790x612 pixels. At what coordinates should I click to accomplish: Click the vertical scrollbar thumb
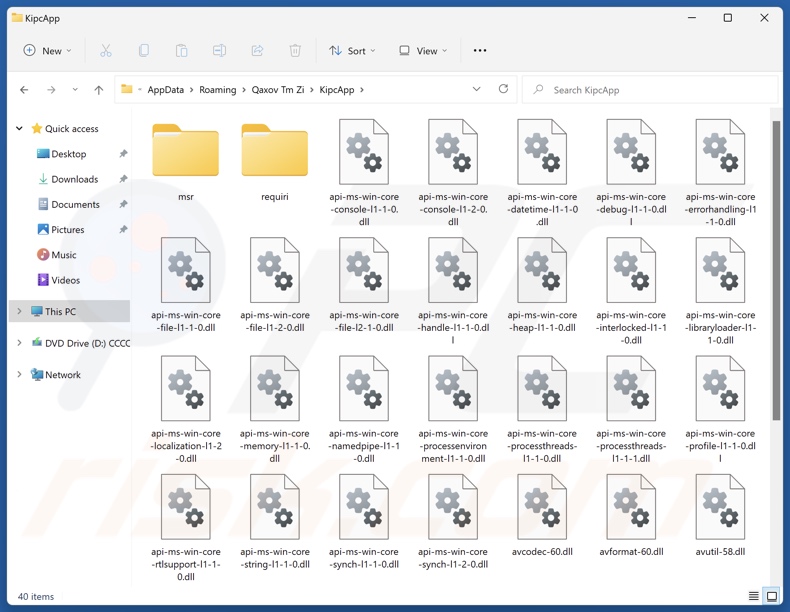click(776, 270)
